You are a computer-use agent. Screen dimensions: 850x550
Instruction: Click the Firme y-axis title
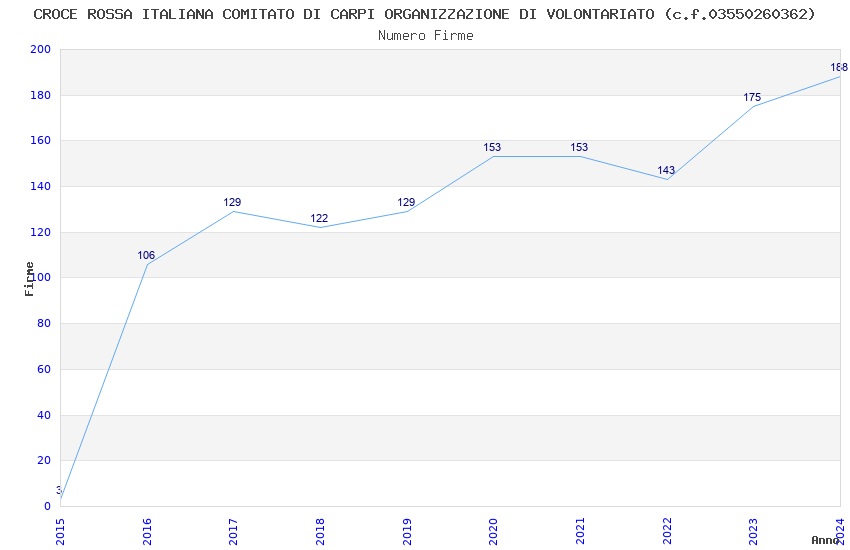click(x=29, y=279)
